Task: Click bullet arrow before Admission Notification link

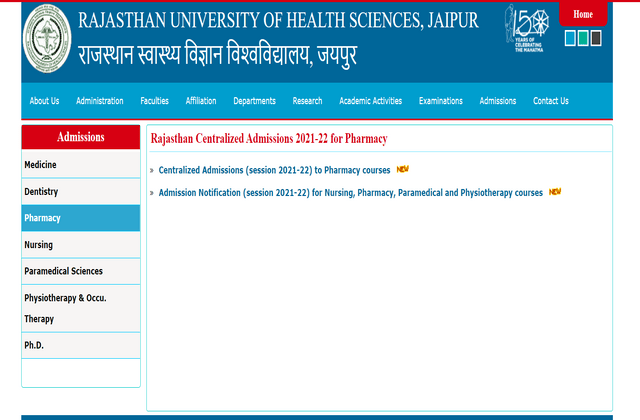Action: coord(152,193)
